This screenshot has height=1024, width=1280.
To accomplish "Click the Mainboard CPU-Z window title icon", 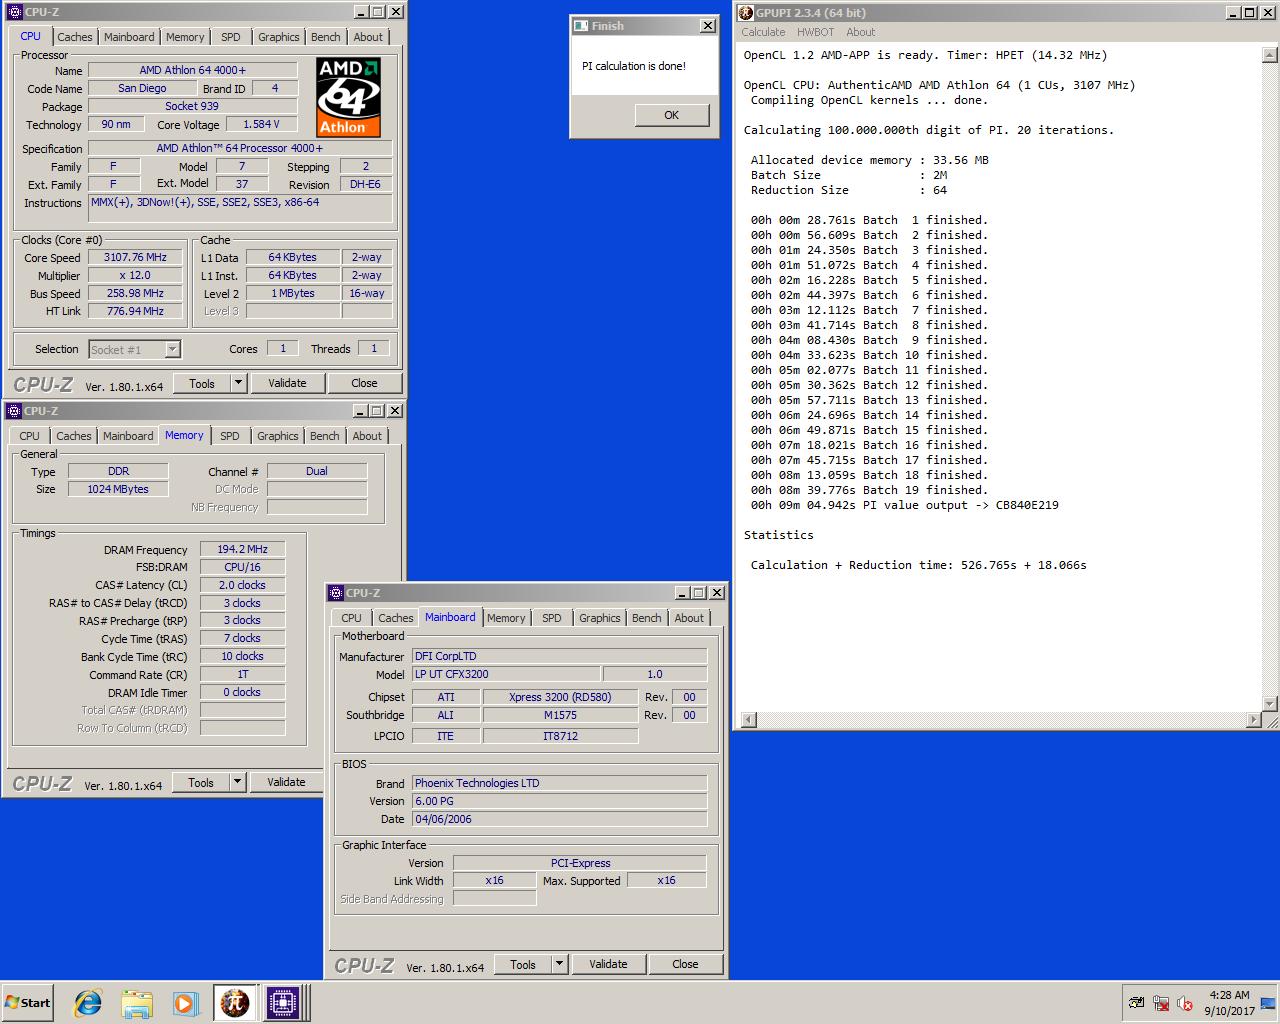I will [x=336, y=593].
